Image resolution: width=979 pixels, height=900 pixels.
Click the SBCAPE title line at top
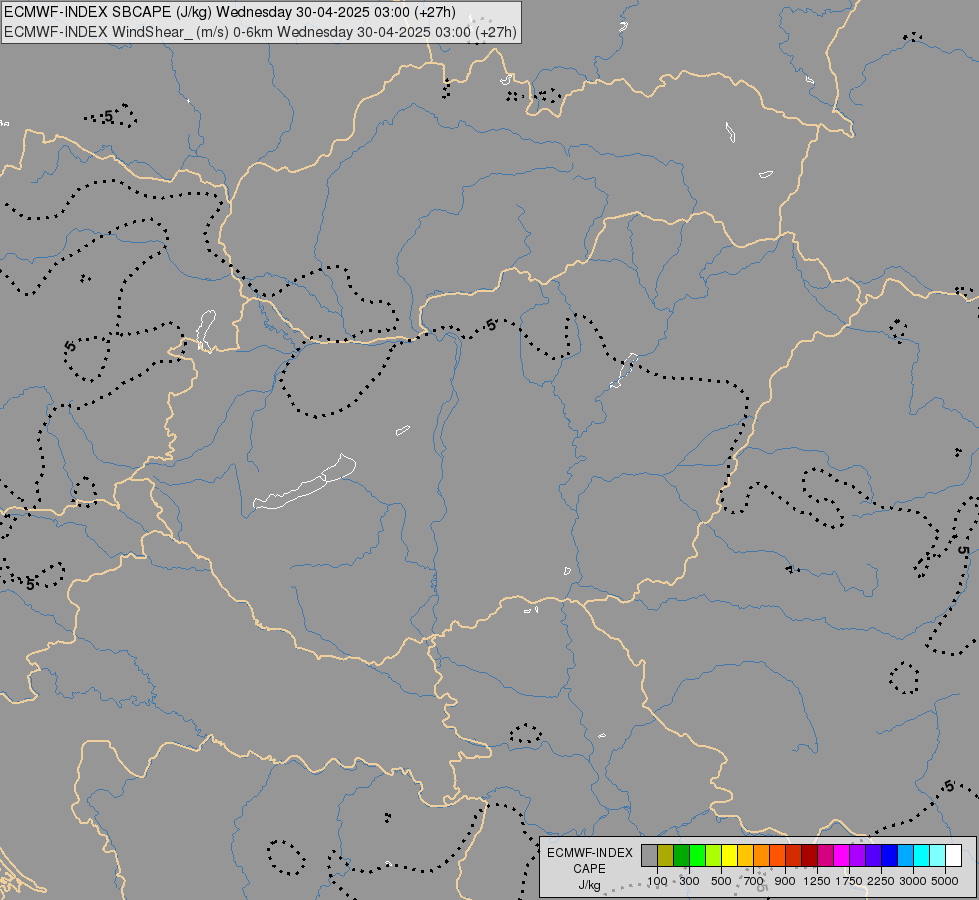(x=230, y=12)
